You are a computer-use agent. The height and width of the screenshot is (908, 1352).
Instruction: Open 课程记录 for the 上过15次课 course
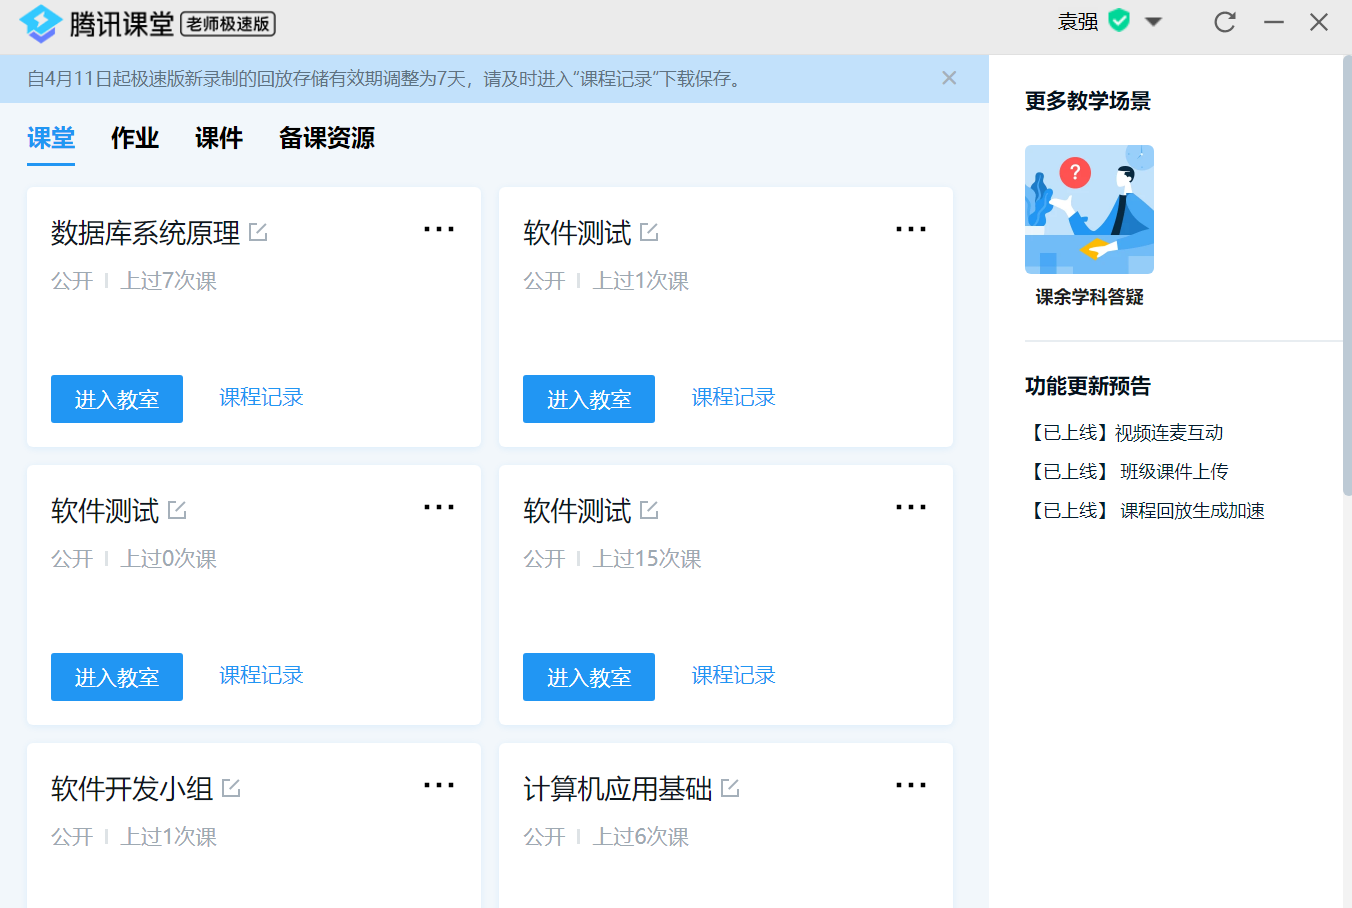733,676
